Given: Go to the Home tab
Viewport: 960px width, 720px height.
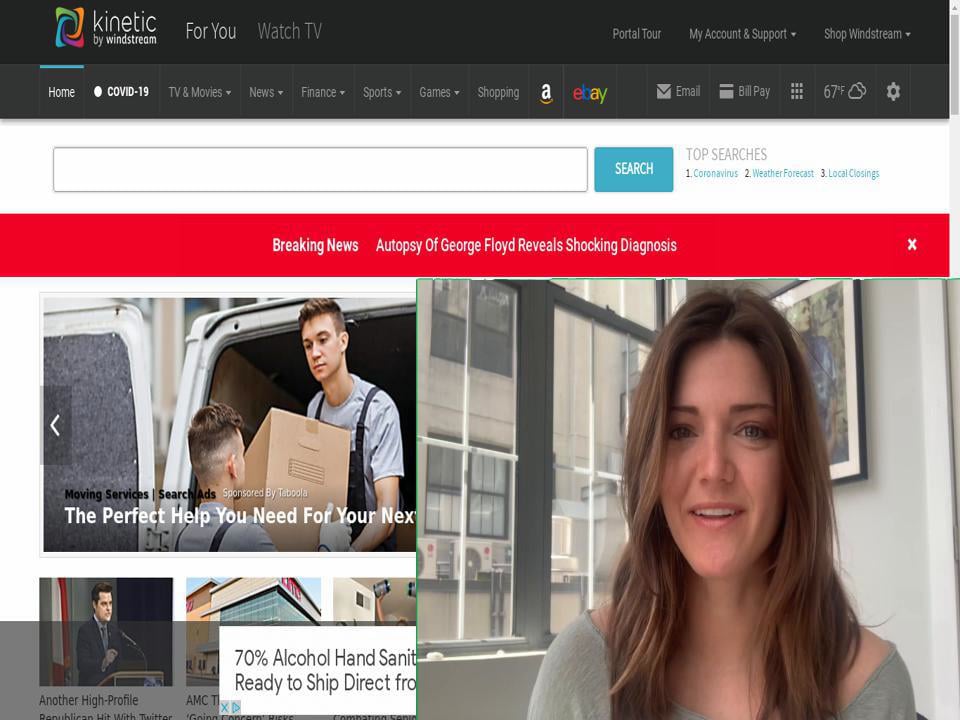Looking at the screenshot, I should [x=61, y=92].
